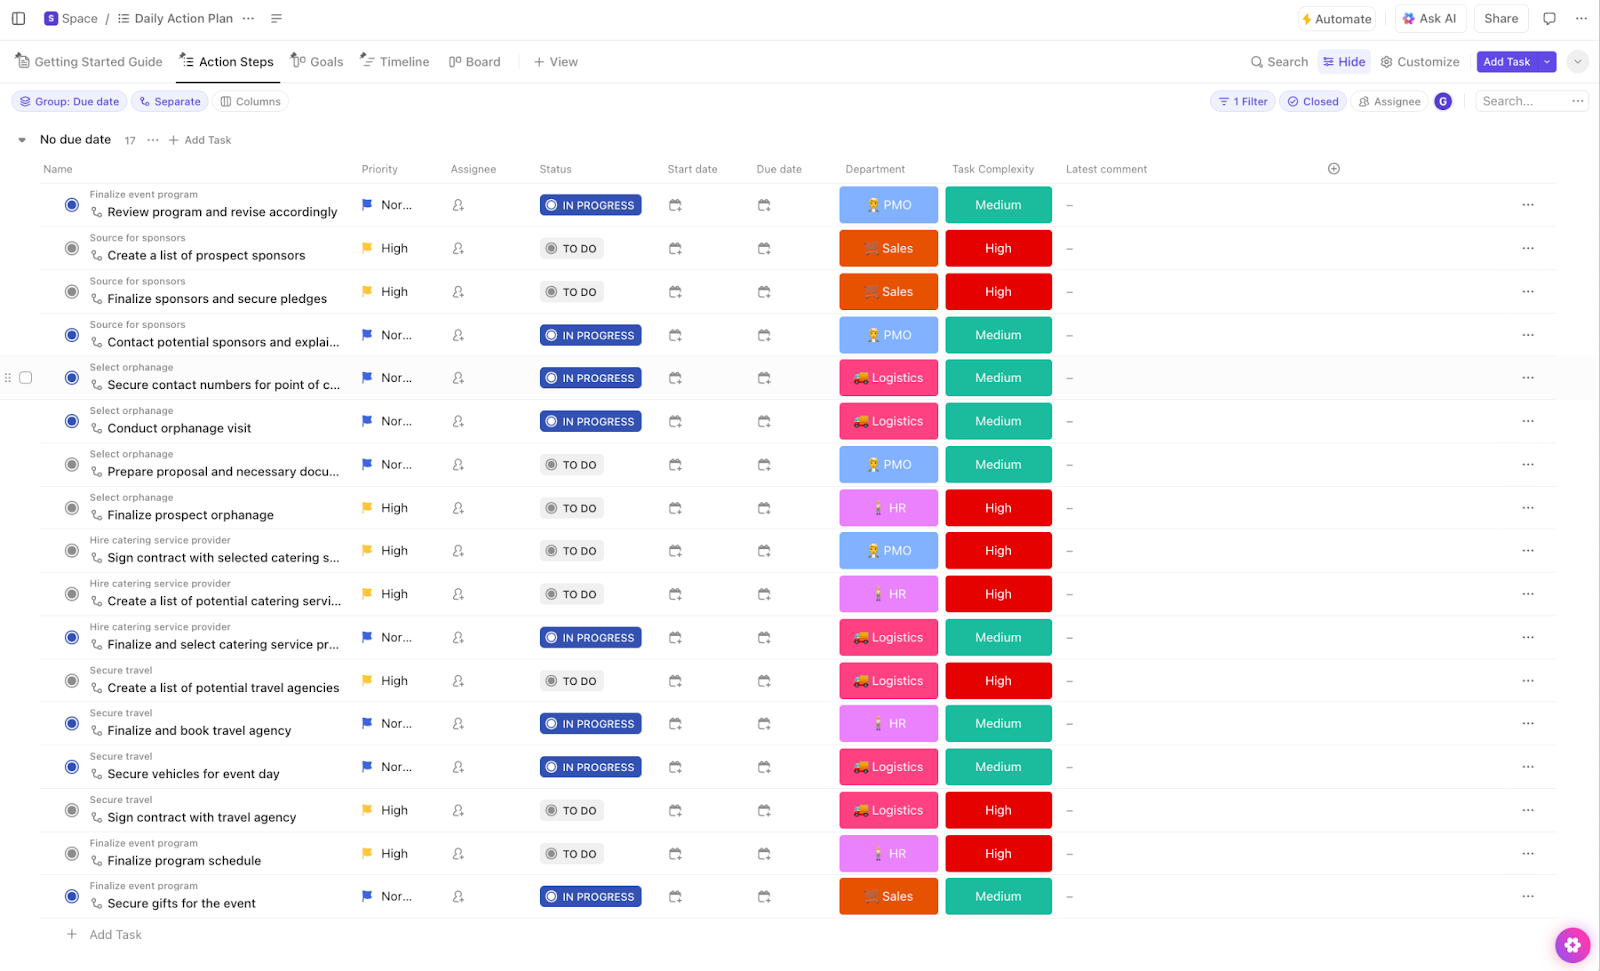Click the Automate button

[1336, 18]
